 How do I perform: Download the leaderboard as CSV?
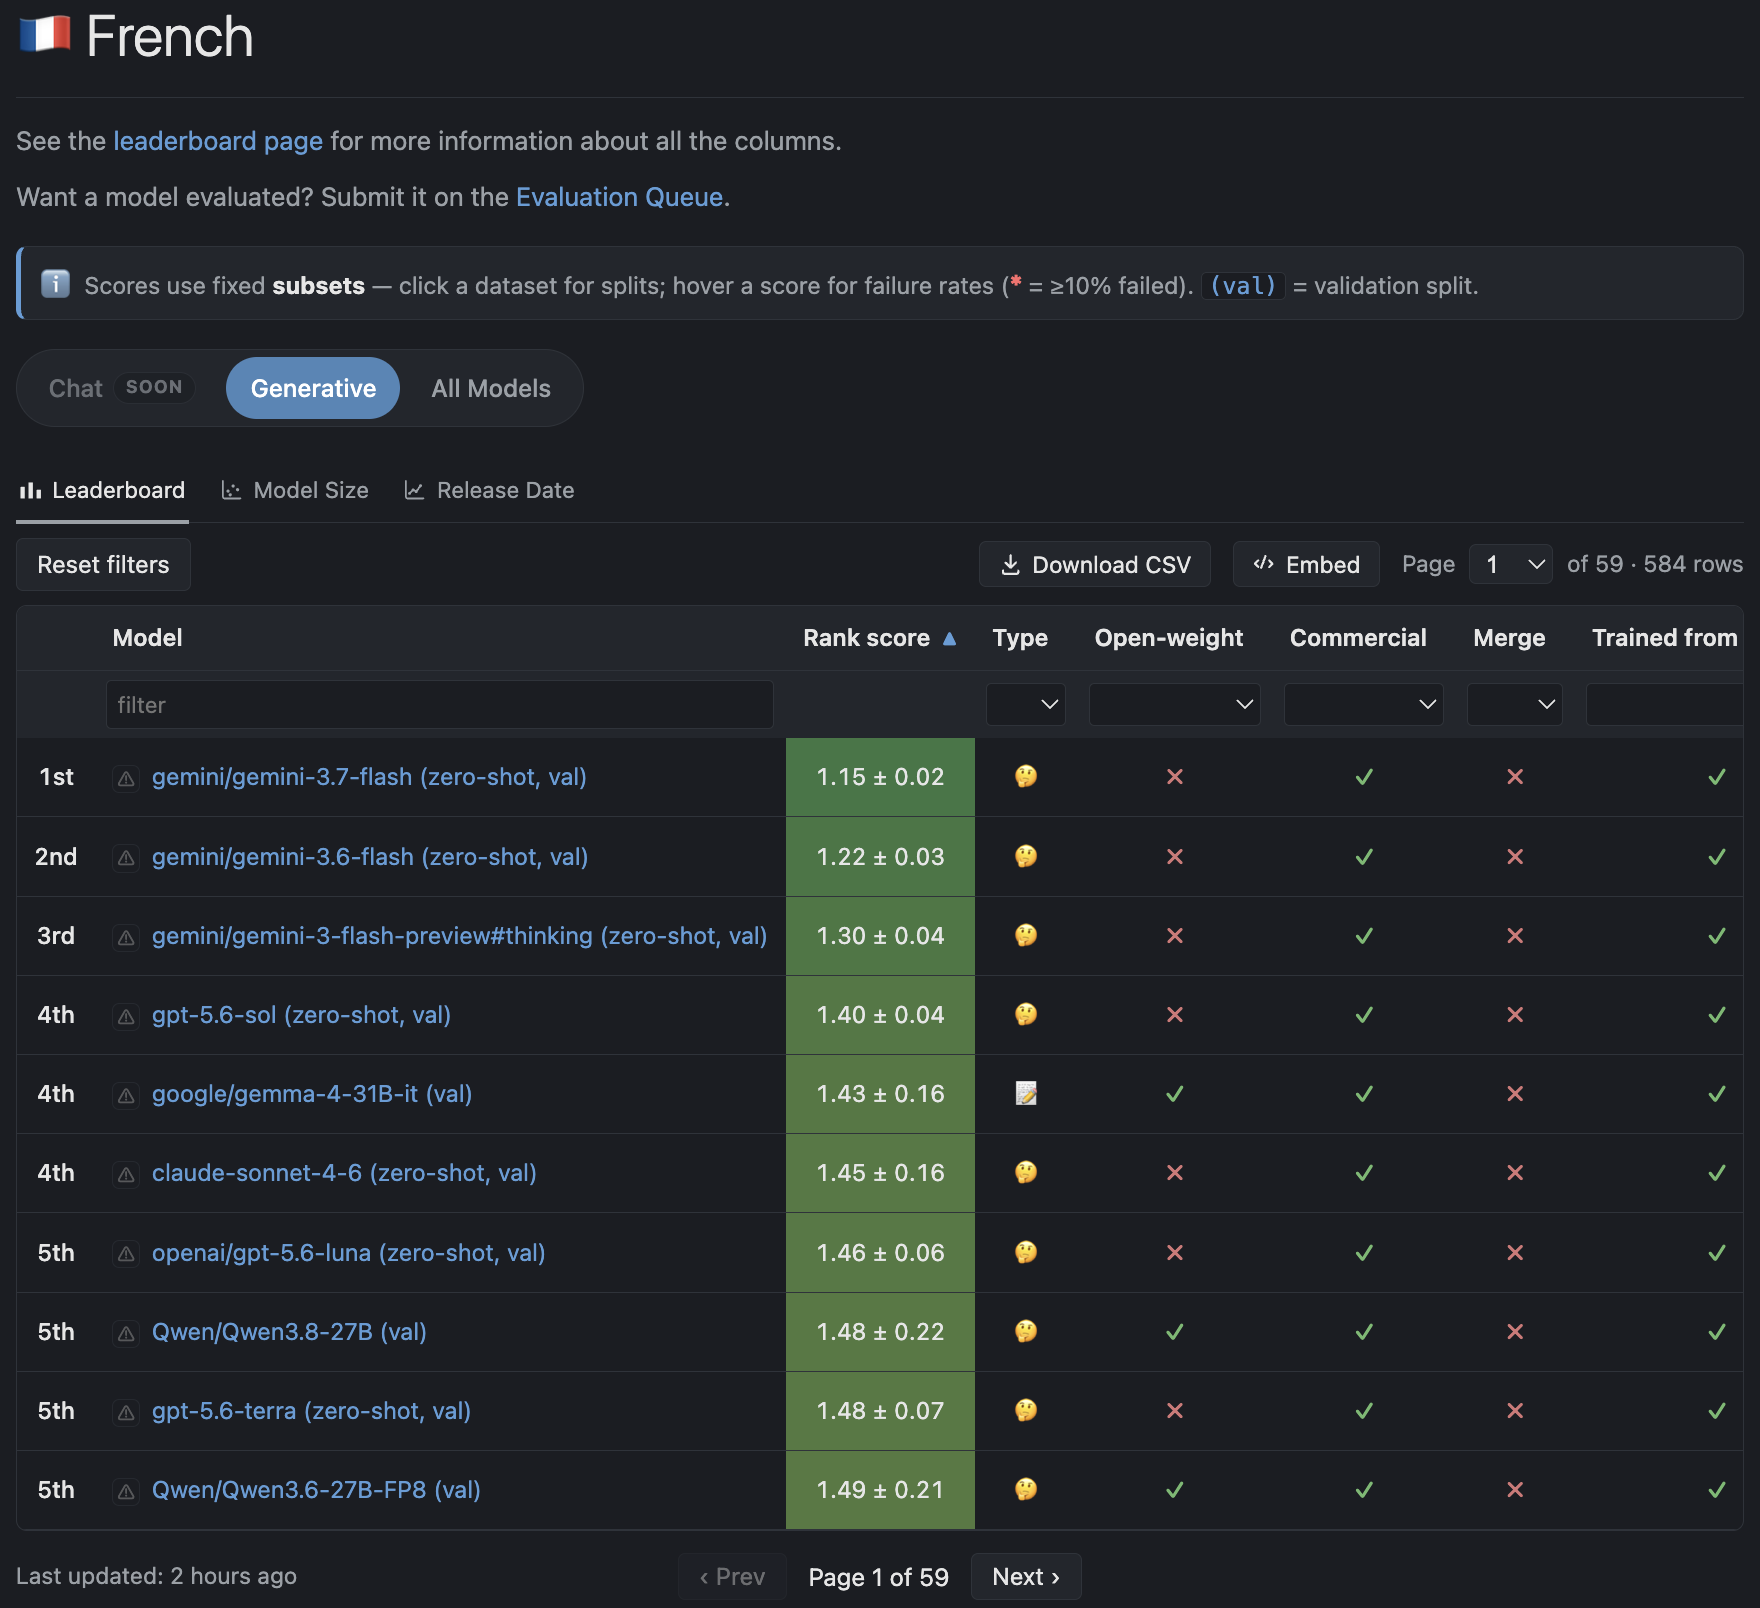(1095, 564)
